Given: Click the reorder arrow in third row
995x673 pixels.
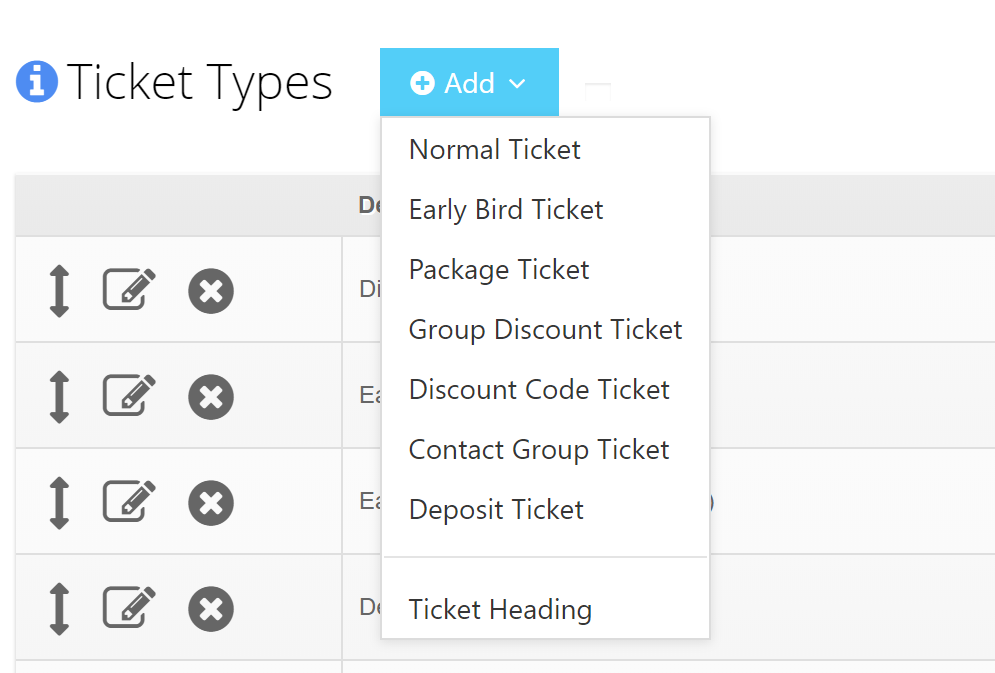Looking at the screenshot, I should point(59,503).
